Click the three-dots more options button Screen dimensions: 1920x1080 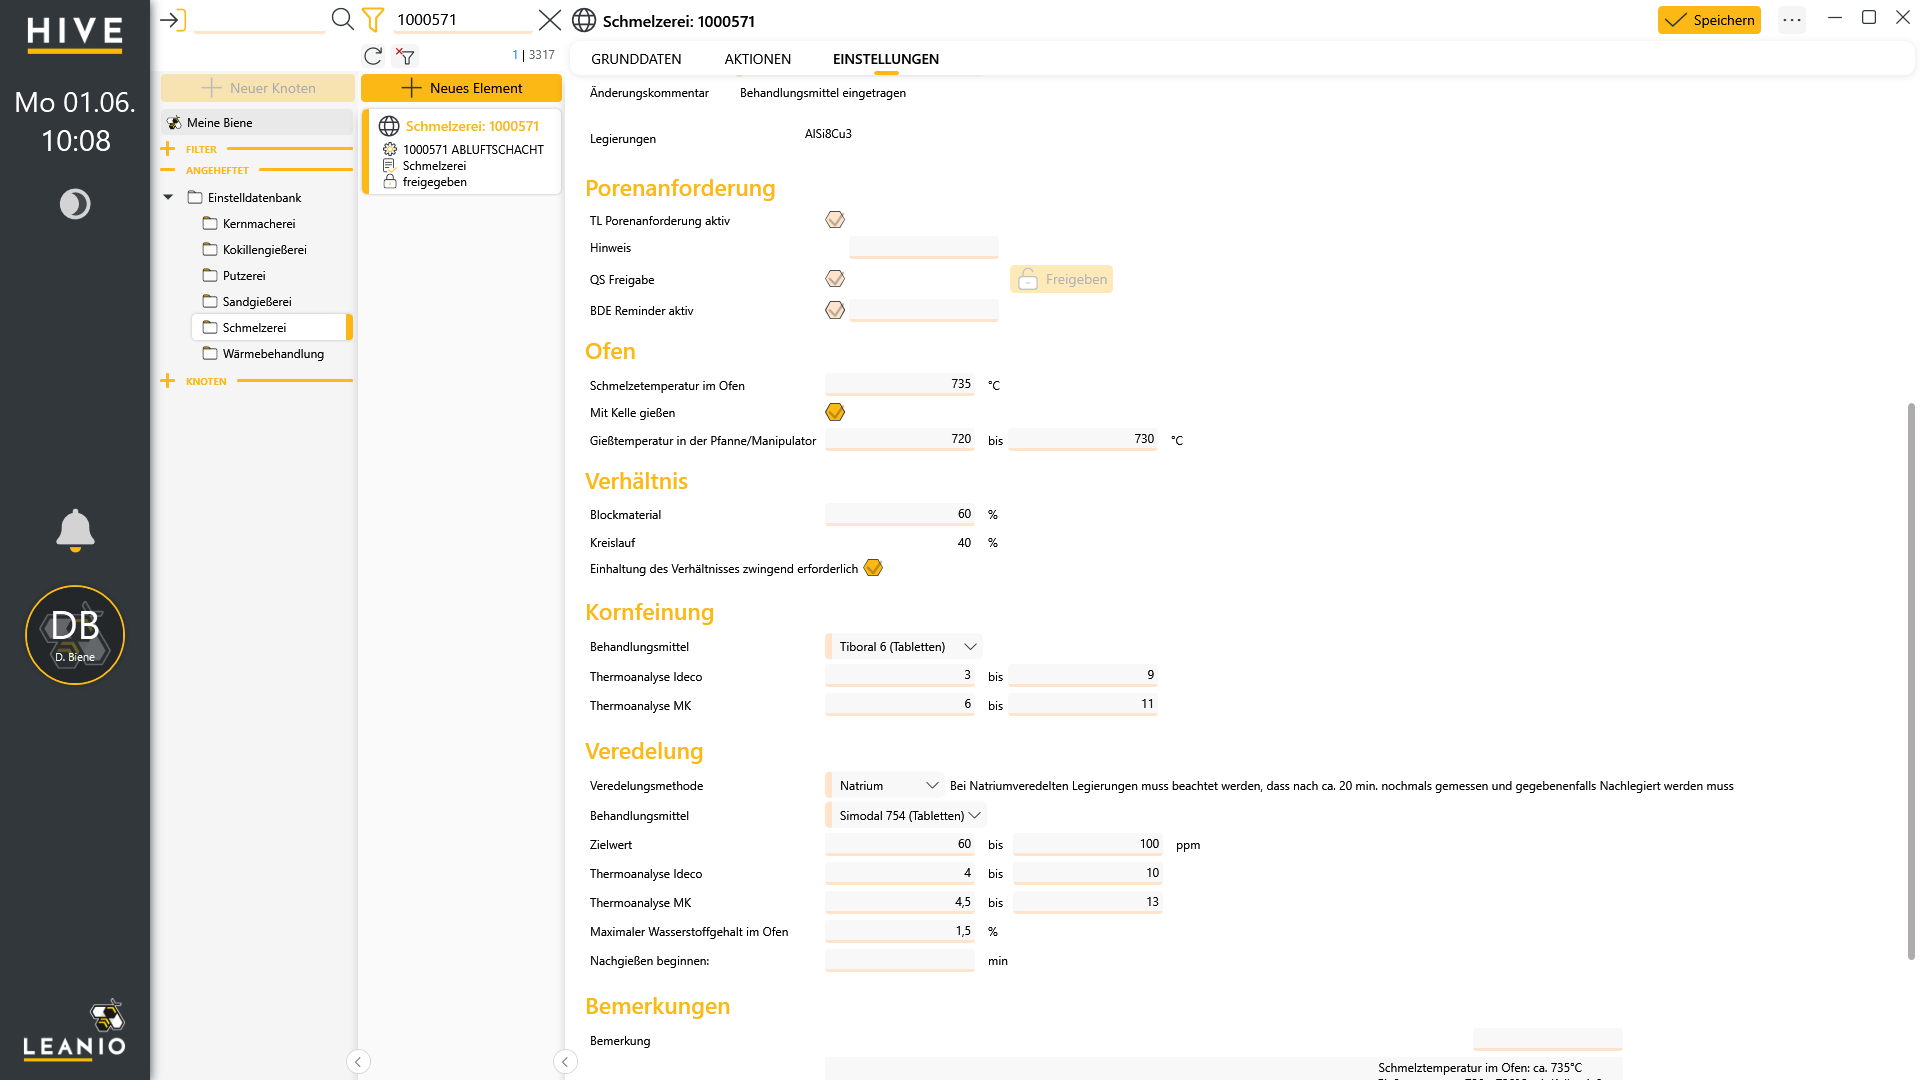point(1792,20)
